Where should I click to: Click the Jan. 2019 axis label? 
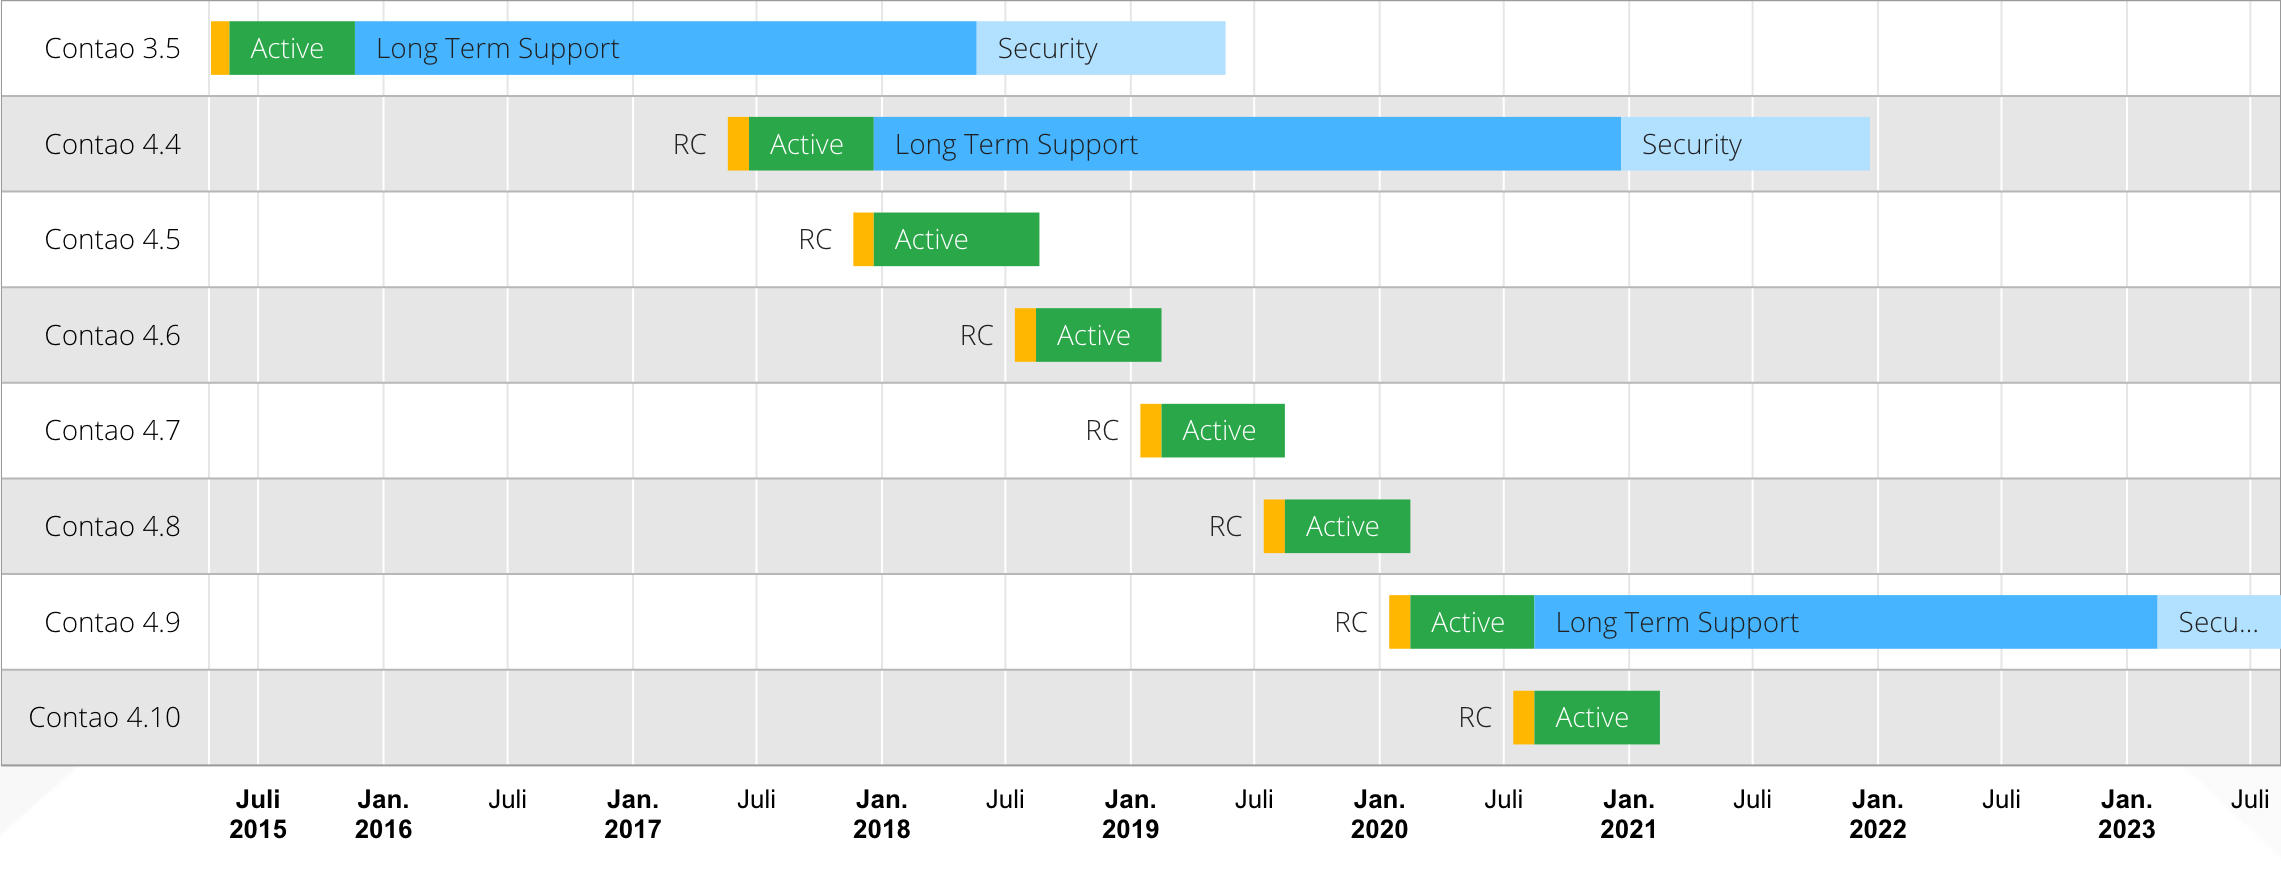[1131, 814]
